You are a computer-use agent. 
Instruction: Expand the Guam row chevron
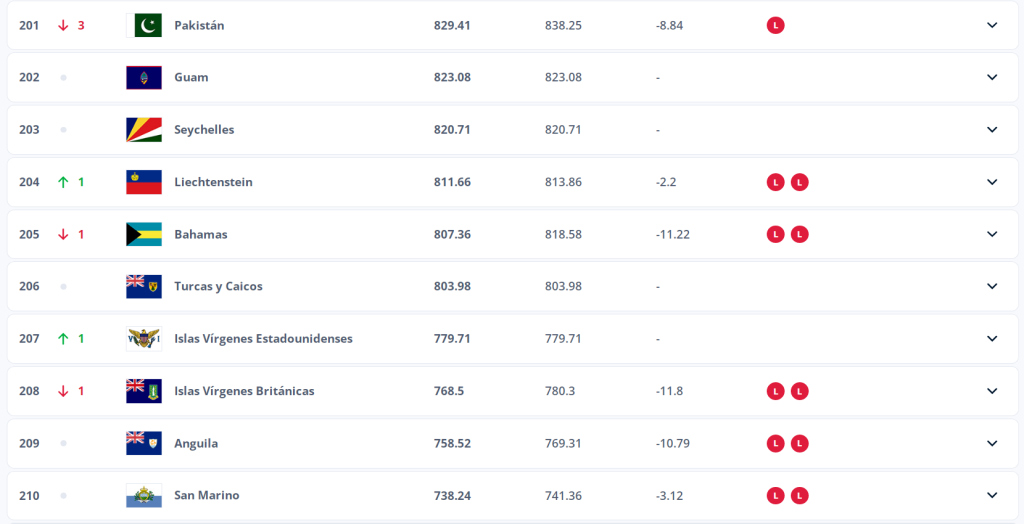point(992,77)
